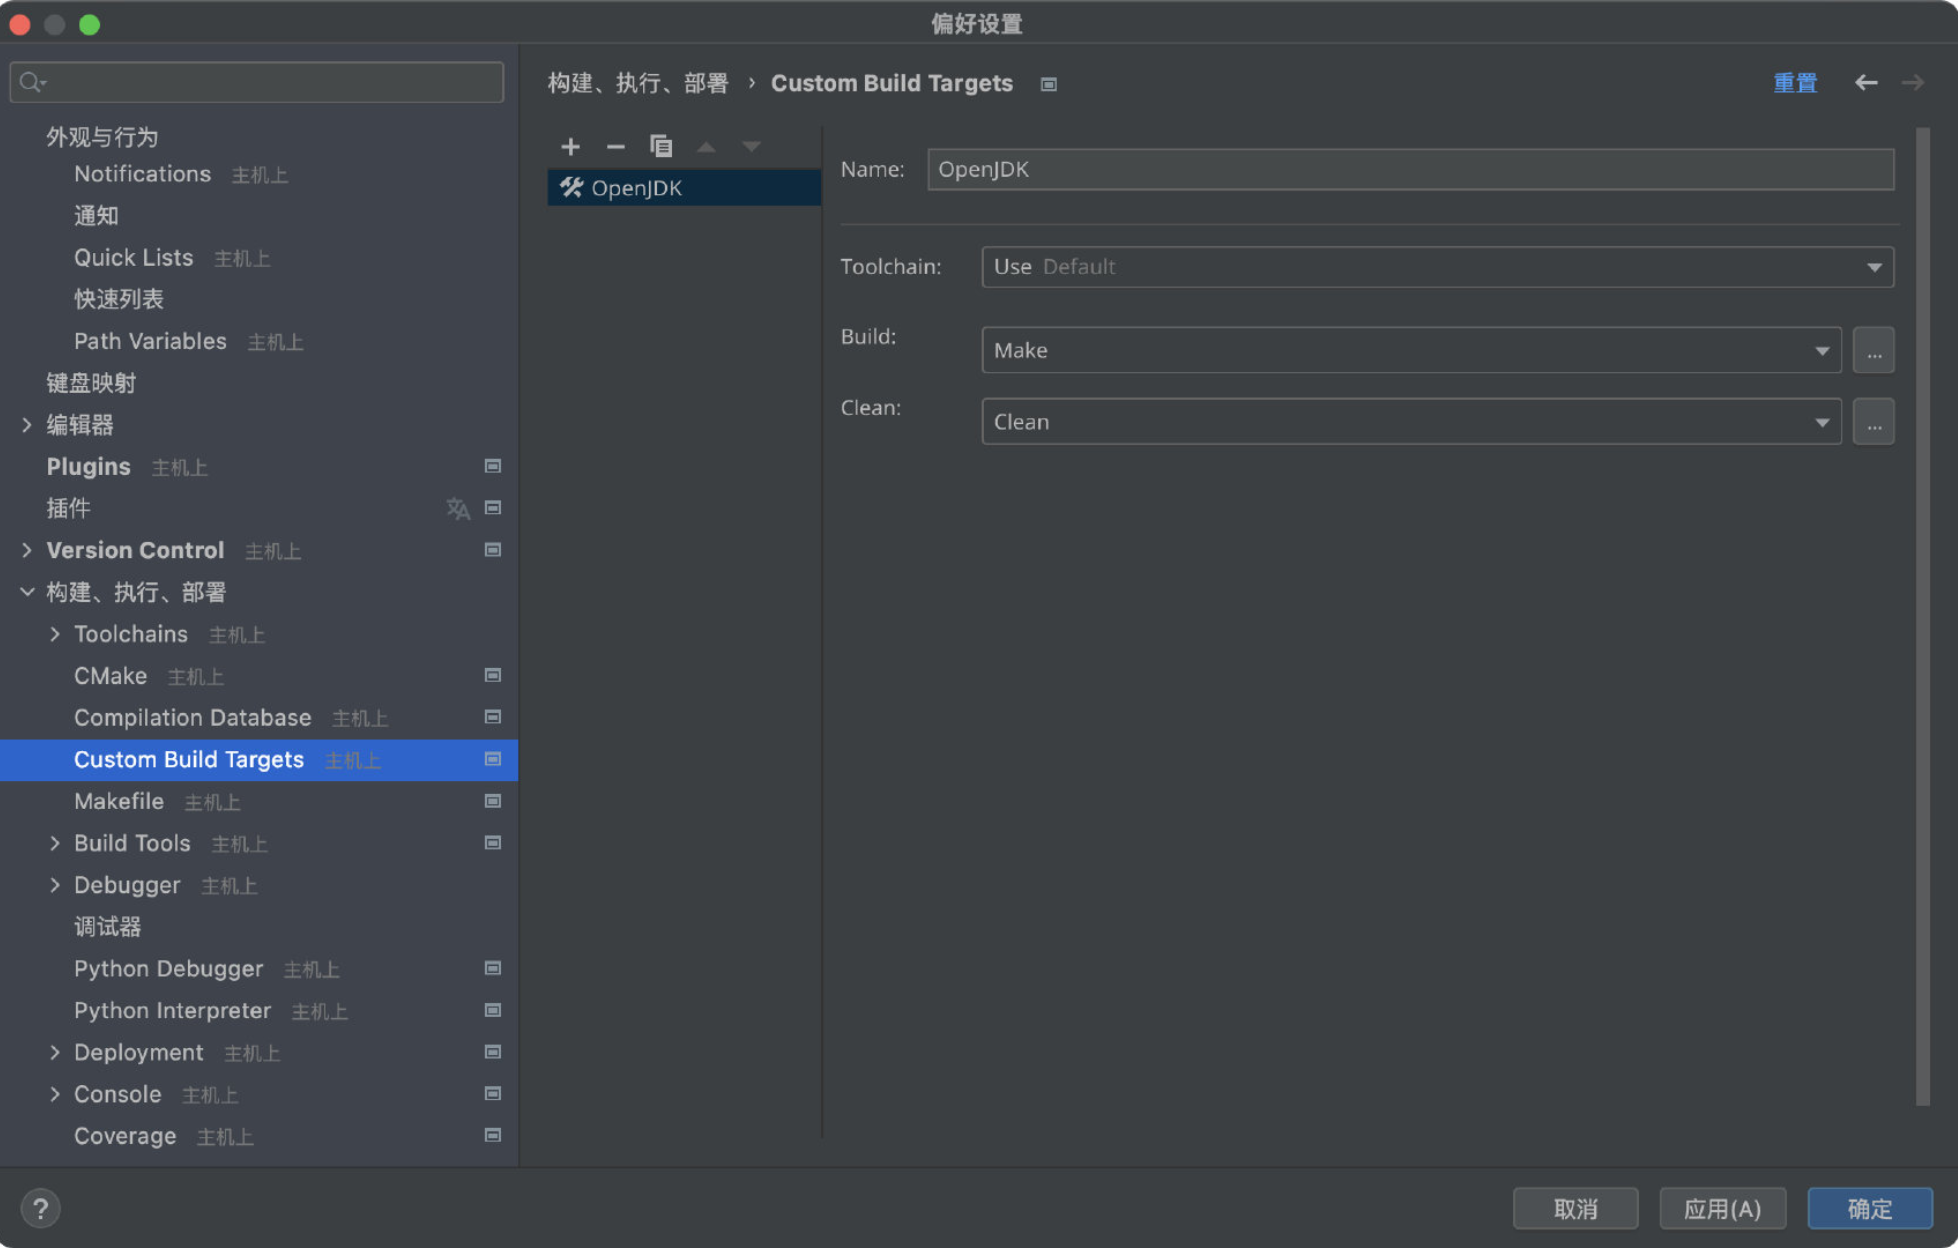Click project icon on Coverage row
Screen dimensions: 1958x1248
coord(493,1135)
